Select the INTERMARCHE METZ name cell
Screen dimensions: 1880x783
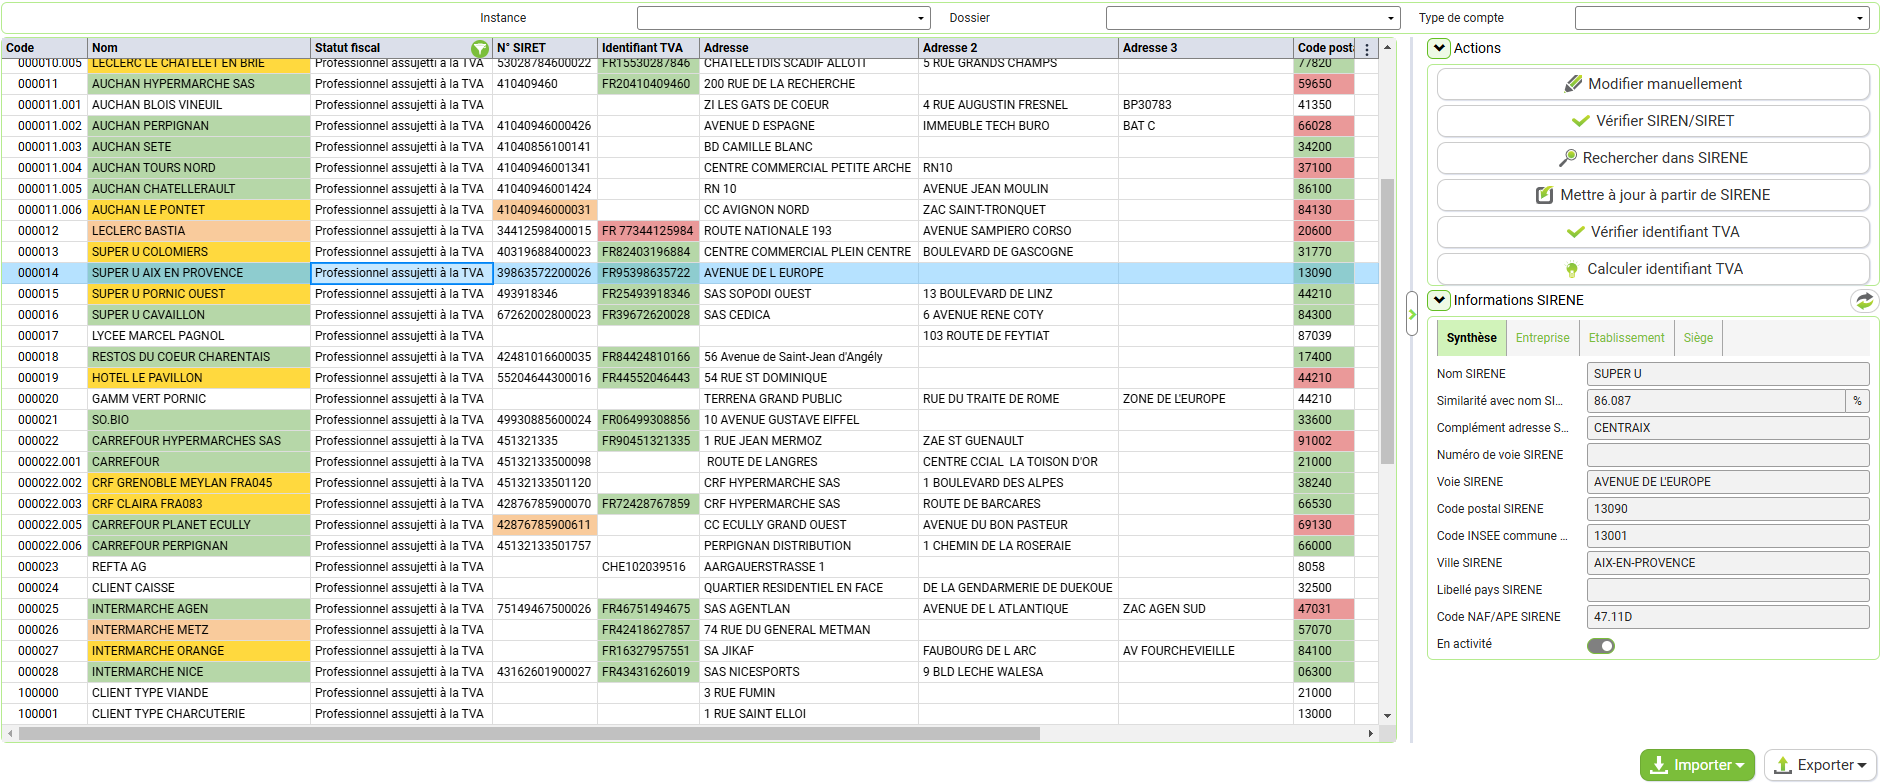pos(199,630)
